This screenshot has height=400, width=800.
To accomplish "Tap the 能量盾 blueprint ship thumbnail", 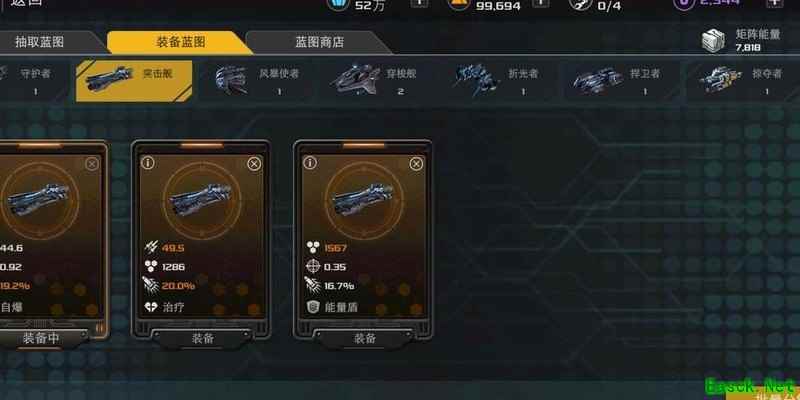I will [364, 200].
